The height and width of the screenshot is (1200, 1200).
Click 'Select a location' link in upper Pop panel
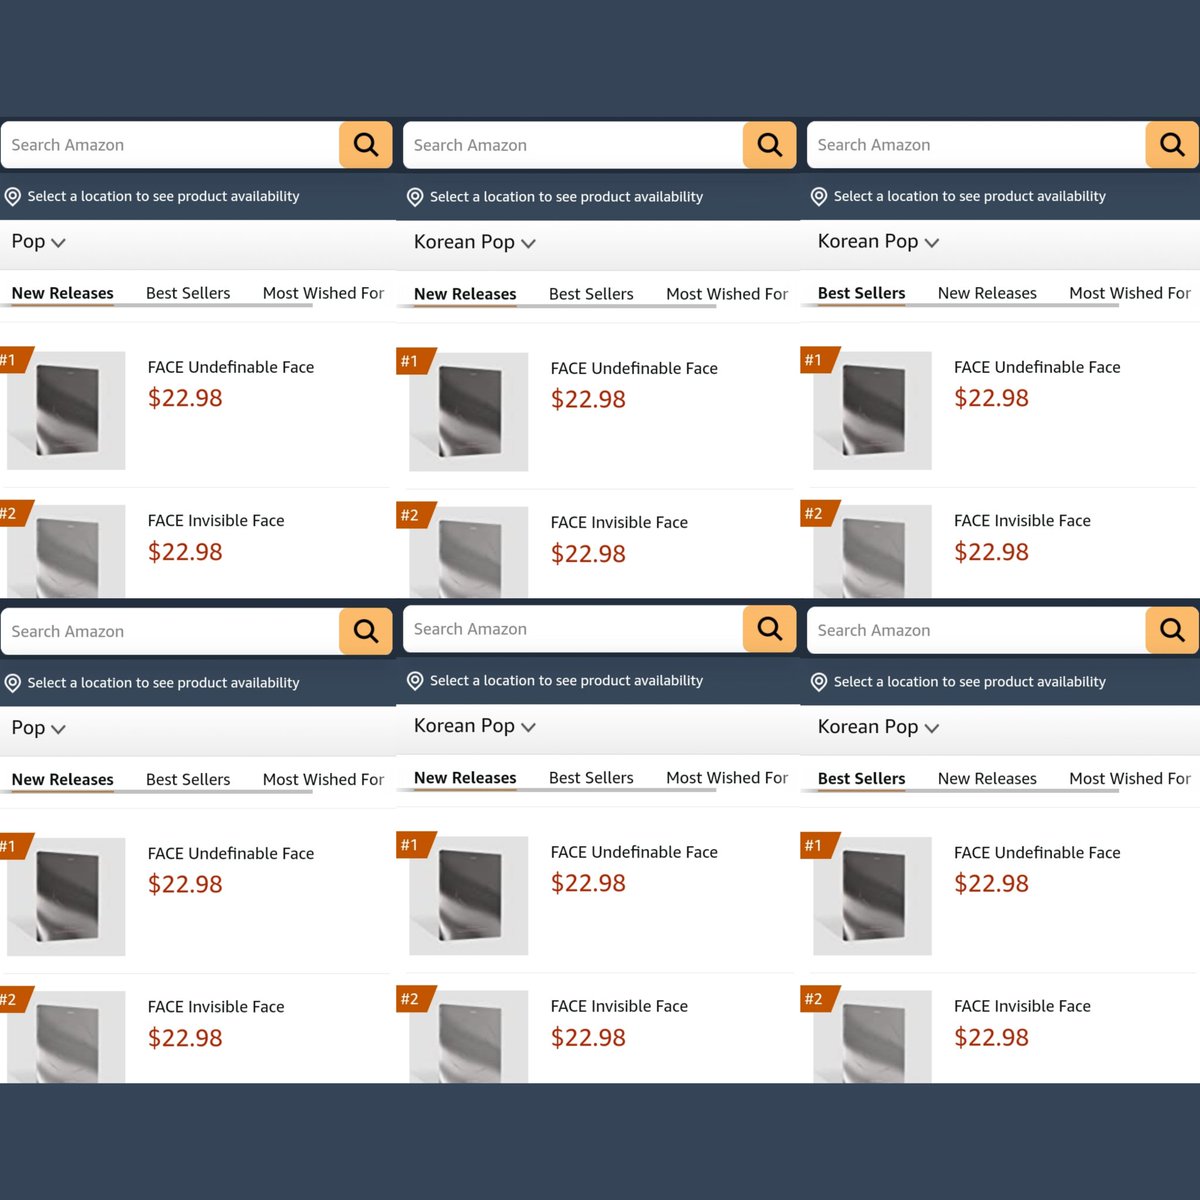point(163,197)
